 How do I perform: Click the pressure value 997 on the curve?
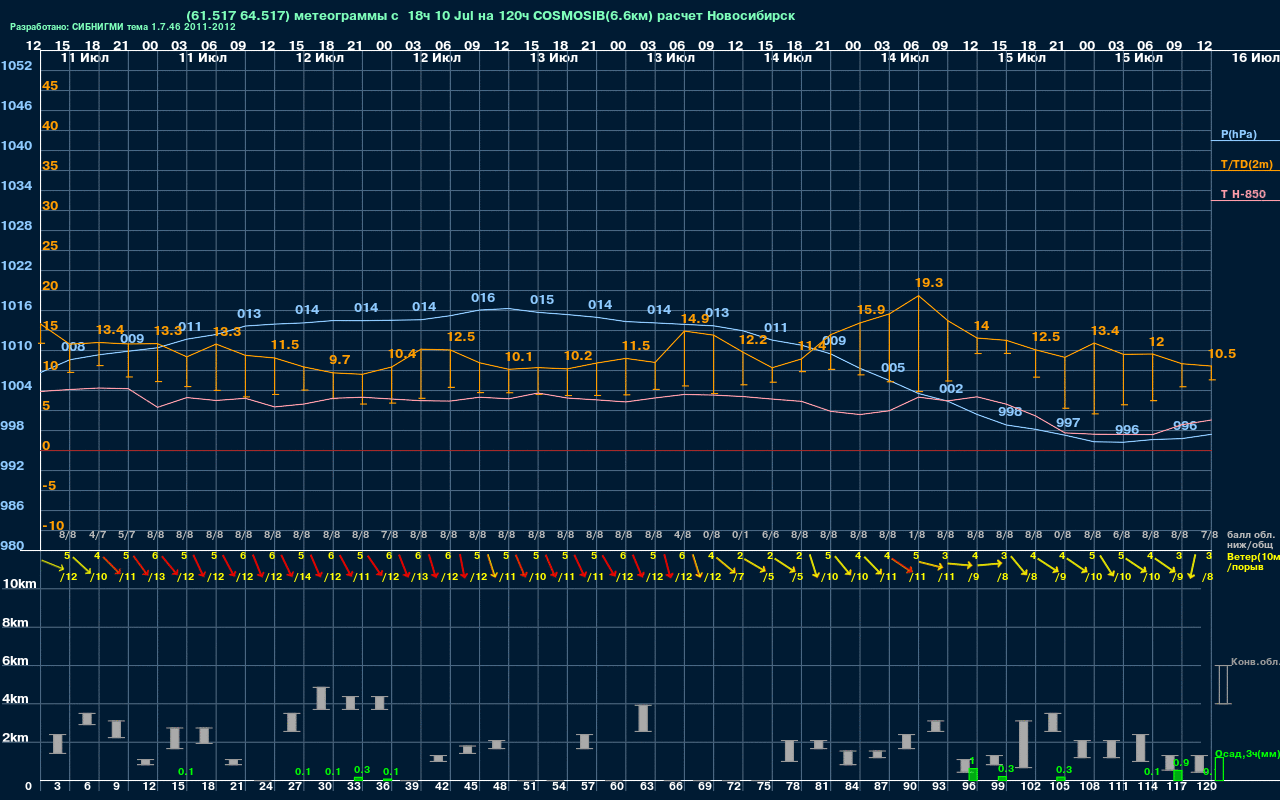tap(1068, 423)
